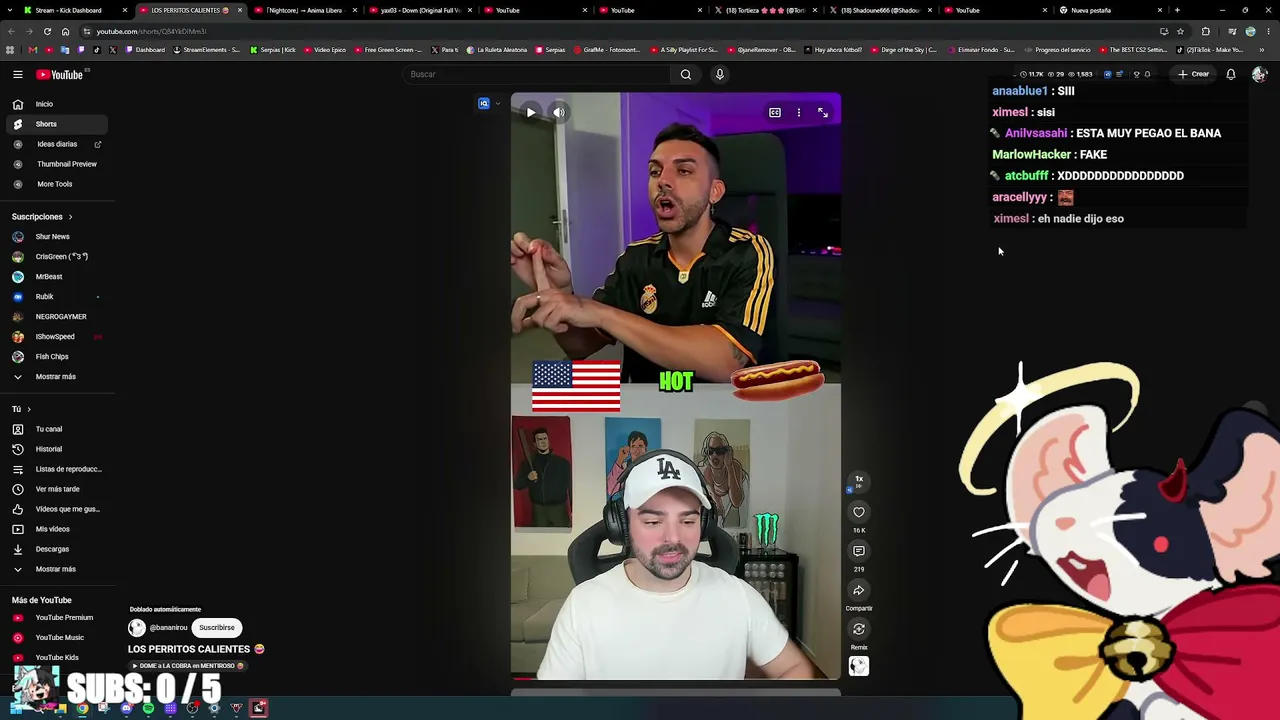Show hidden bookmarks overflow chevron

tap(1264, 50)
